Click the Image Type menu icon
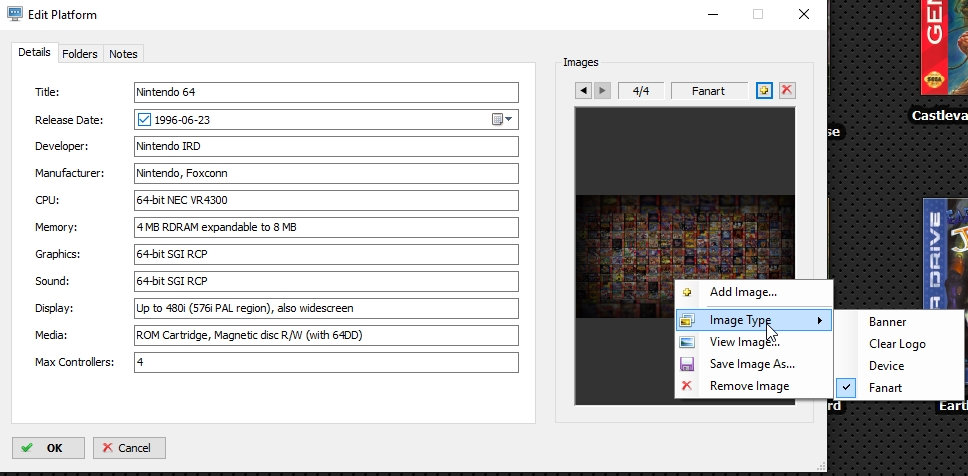The image size is (968, 476). click(686, 320)
